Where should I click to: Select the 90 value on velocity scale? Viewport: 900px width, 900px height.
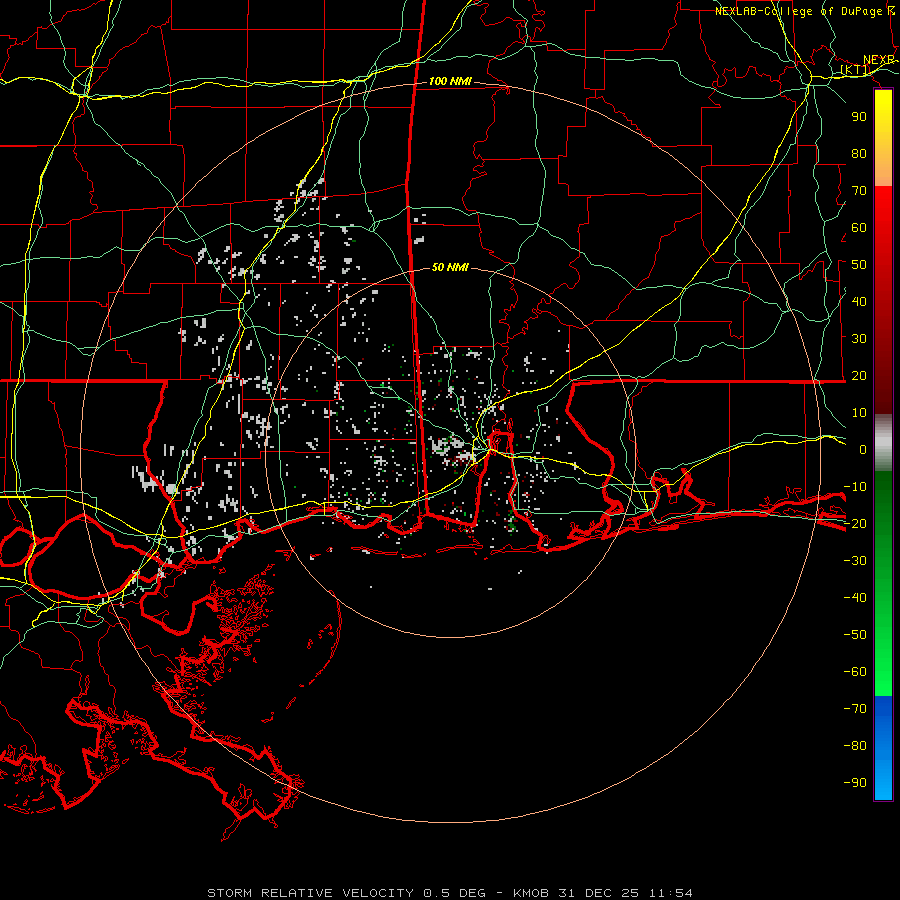pos(859,117)
